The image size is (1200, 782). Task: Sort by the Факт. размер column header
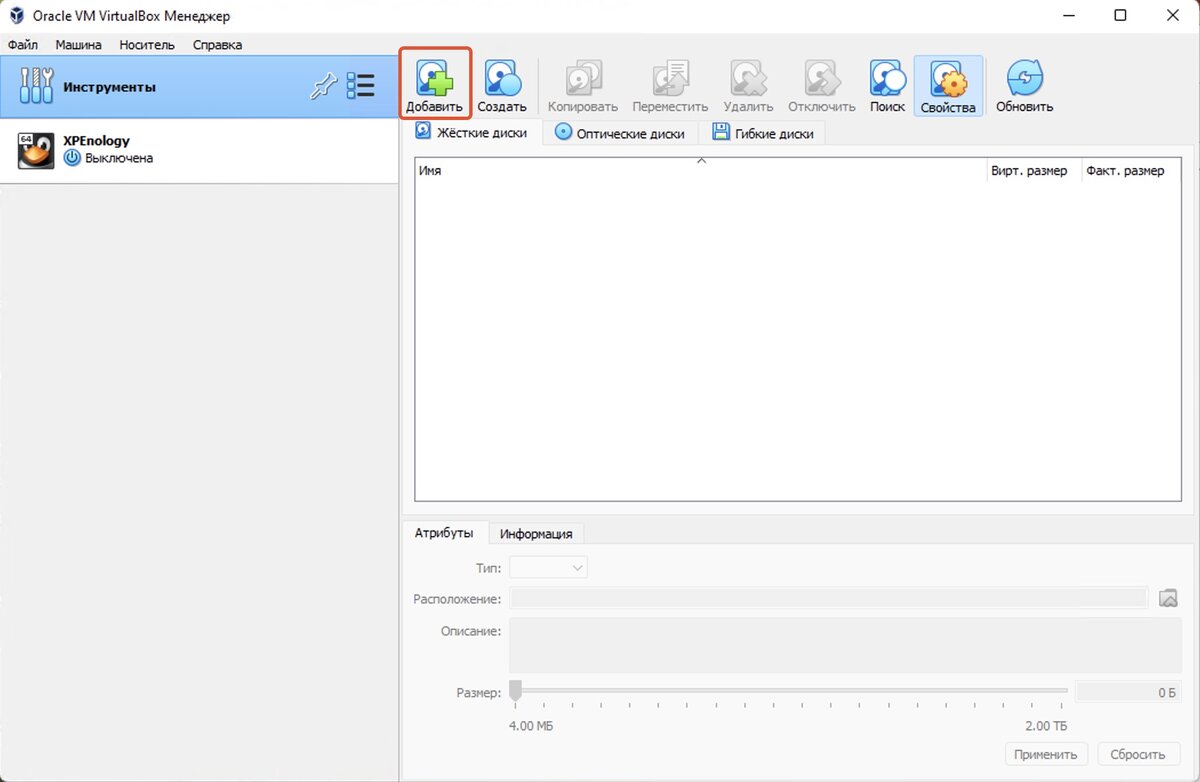point(1130,170)
